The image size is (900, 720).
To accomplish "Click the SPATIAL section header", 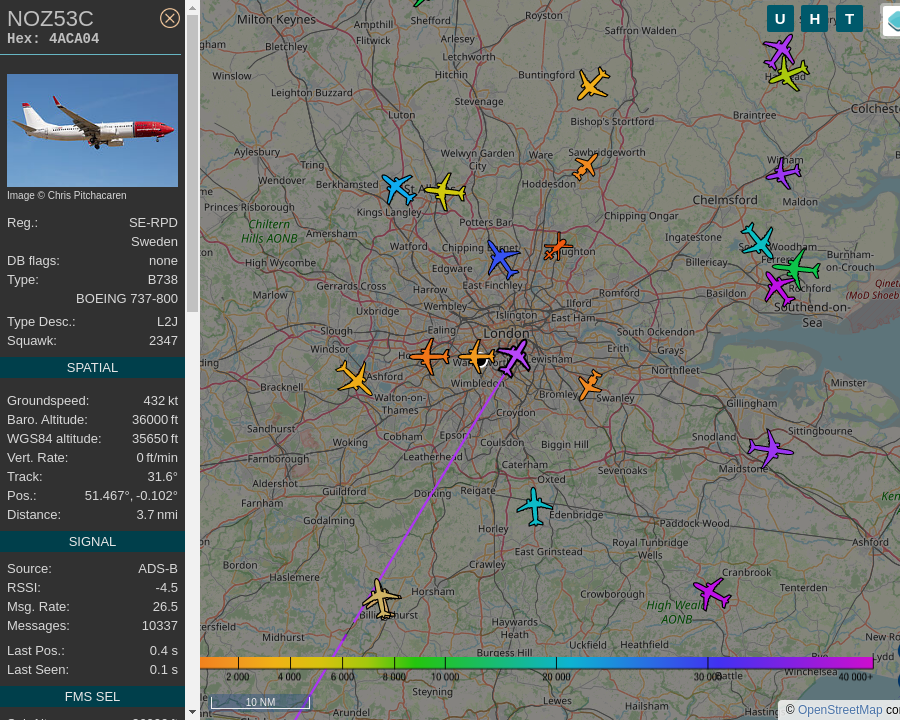I will pos(92,367).
